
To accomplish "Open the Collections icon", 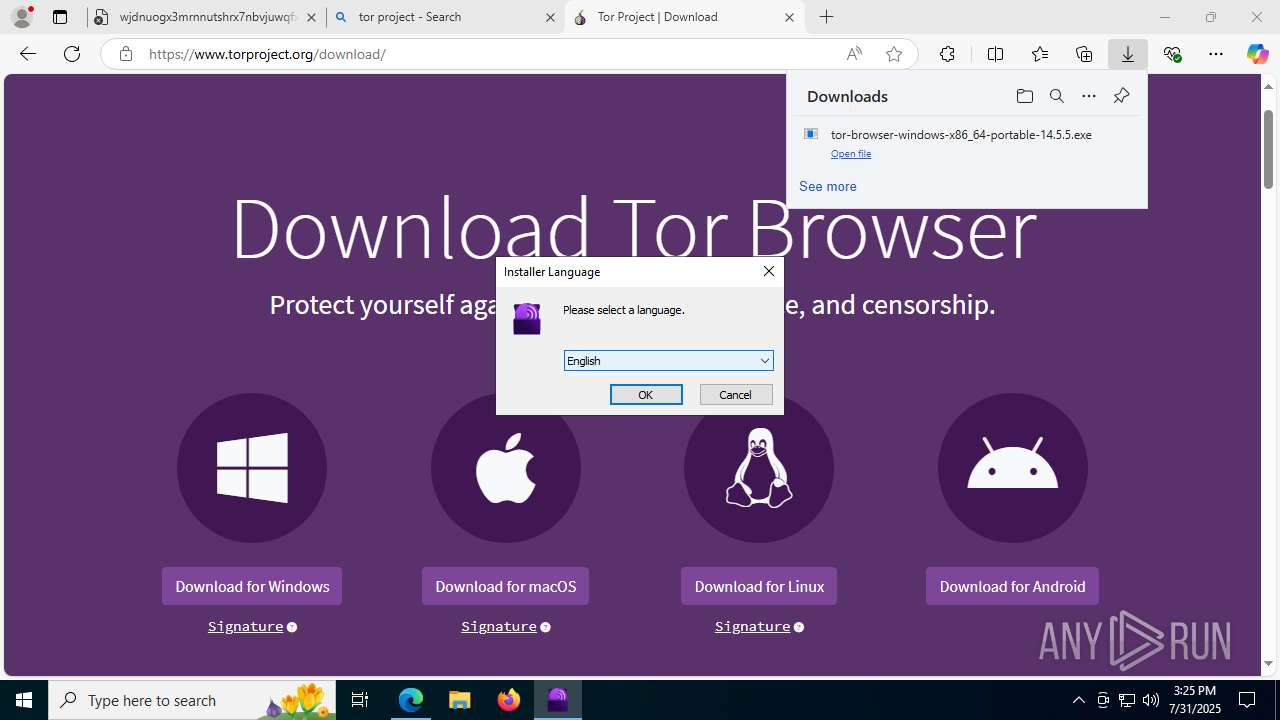I will 1084,54.
